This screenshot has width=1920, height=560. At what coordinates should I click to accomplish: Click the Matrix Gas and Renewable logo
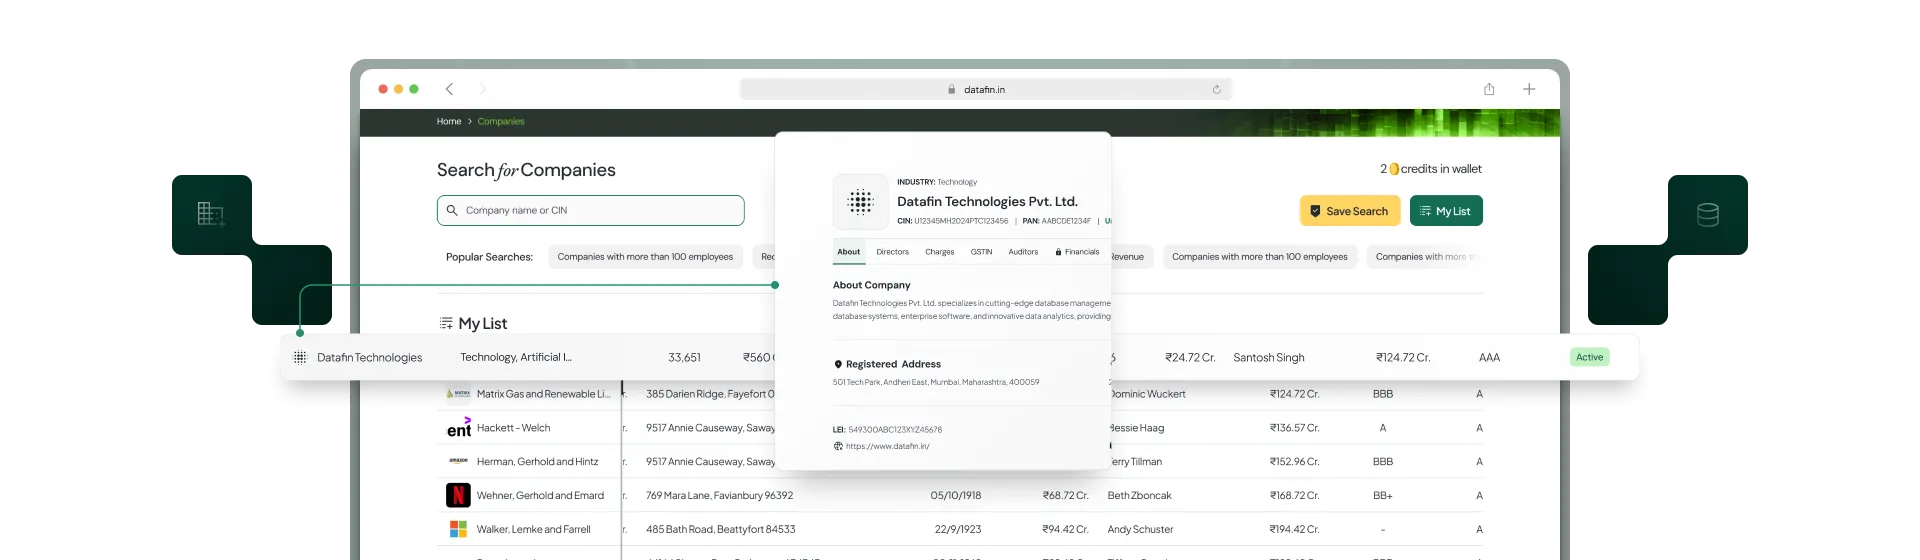(458, 394)
